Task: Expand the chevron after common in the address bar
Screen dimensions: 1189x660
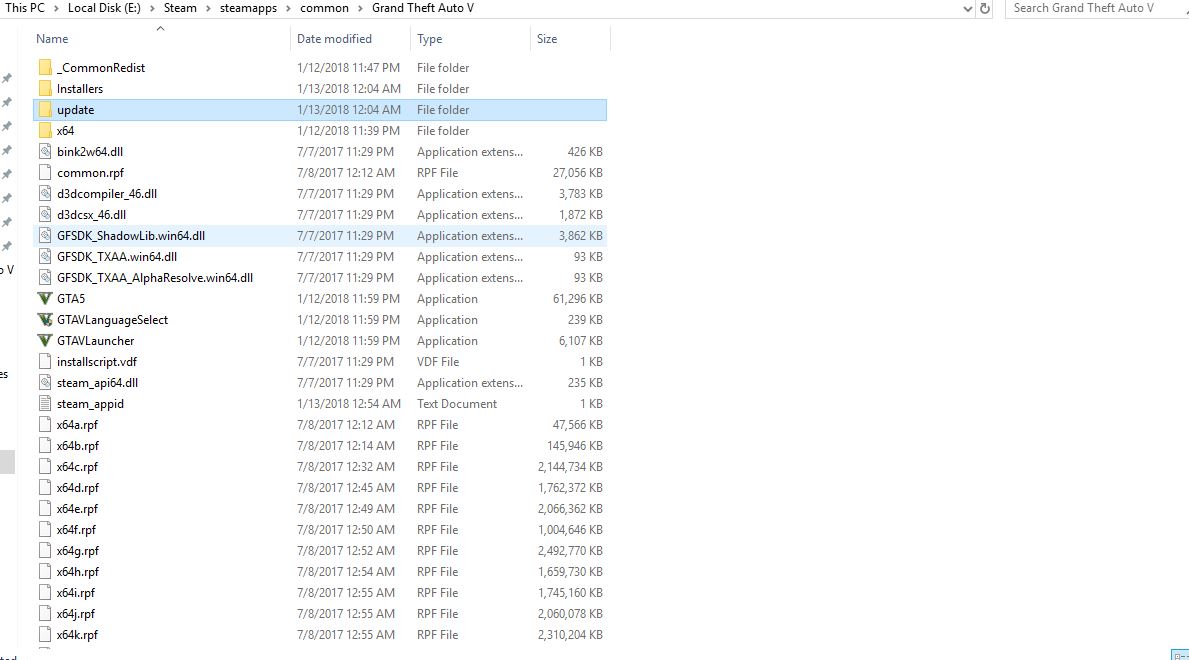Action: tap(360, 8)
